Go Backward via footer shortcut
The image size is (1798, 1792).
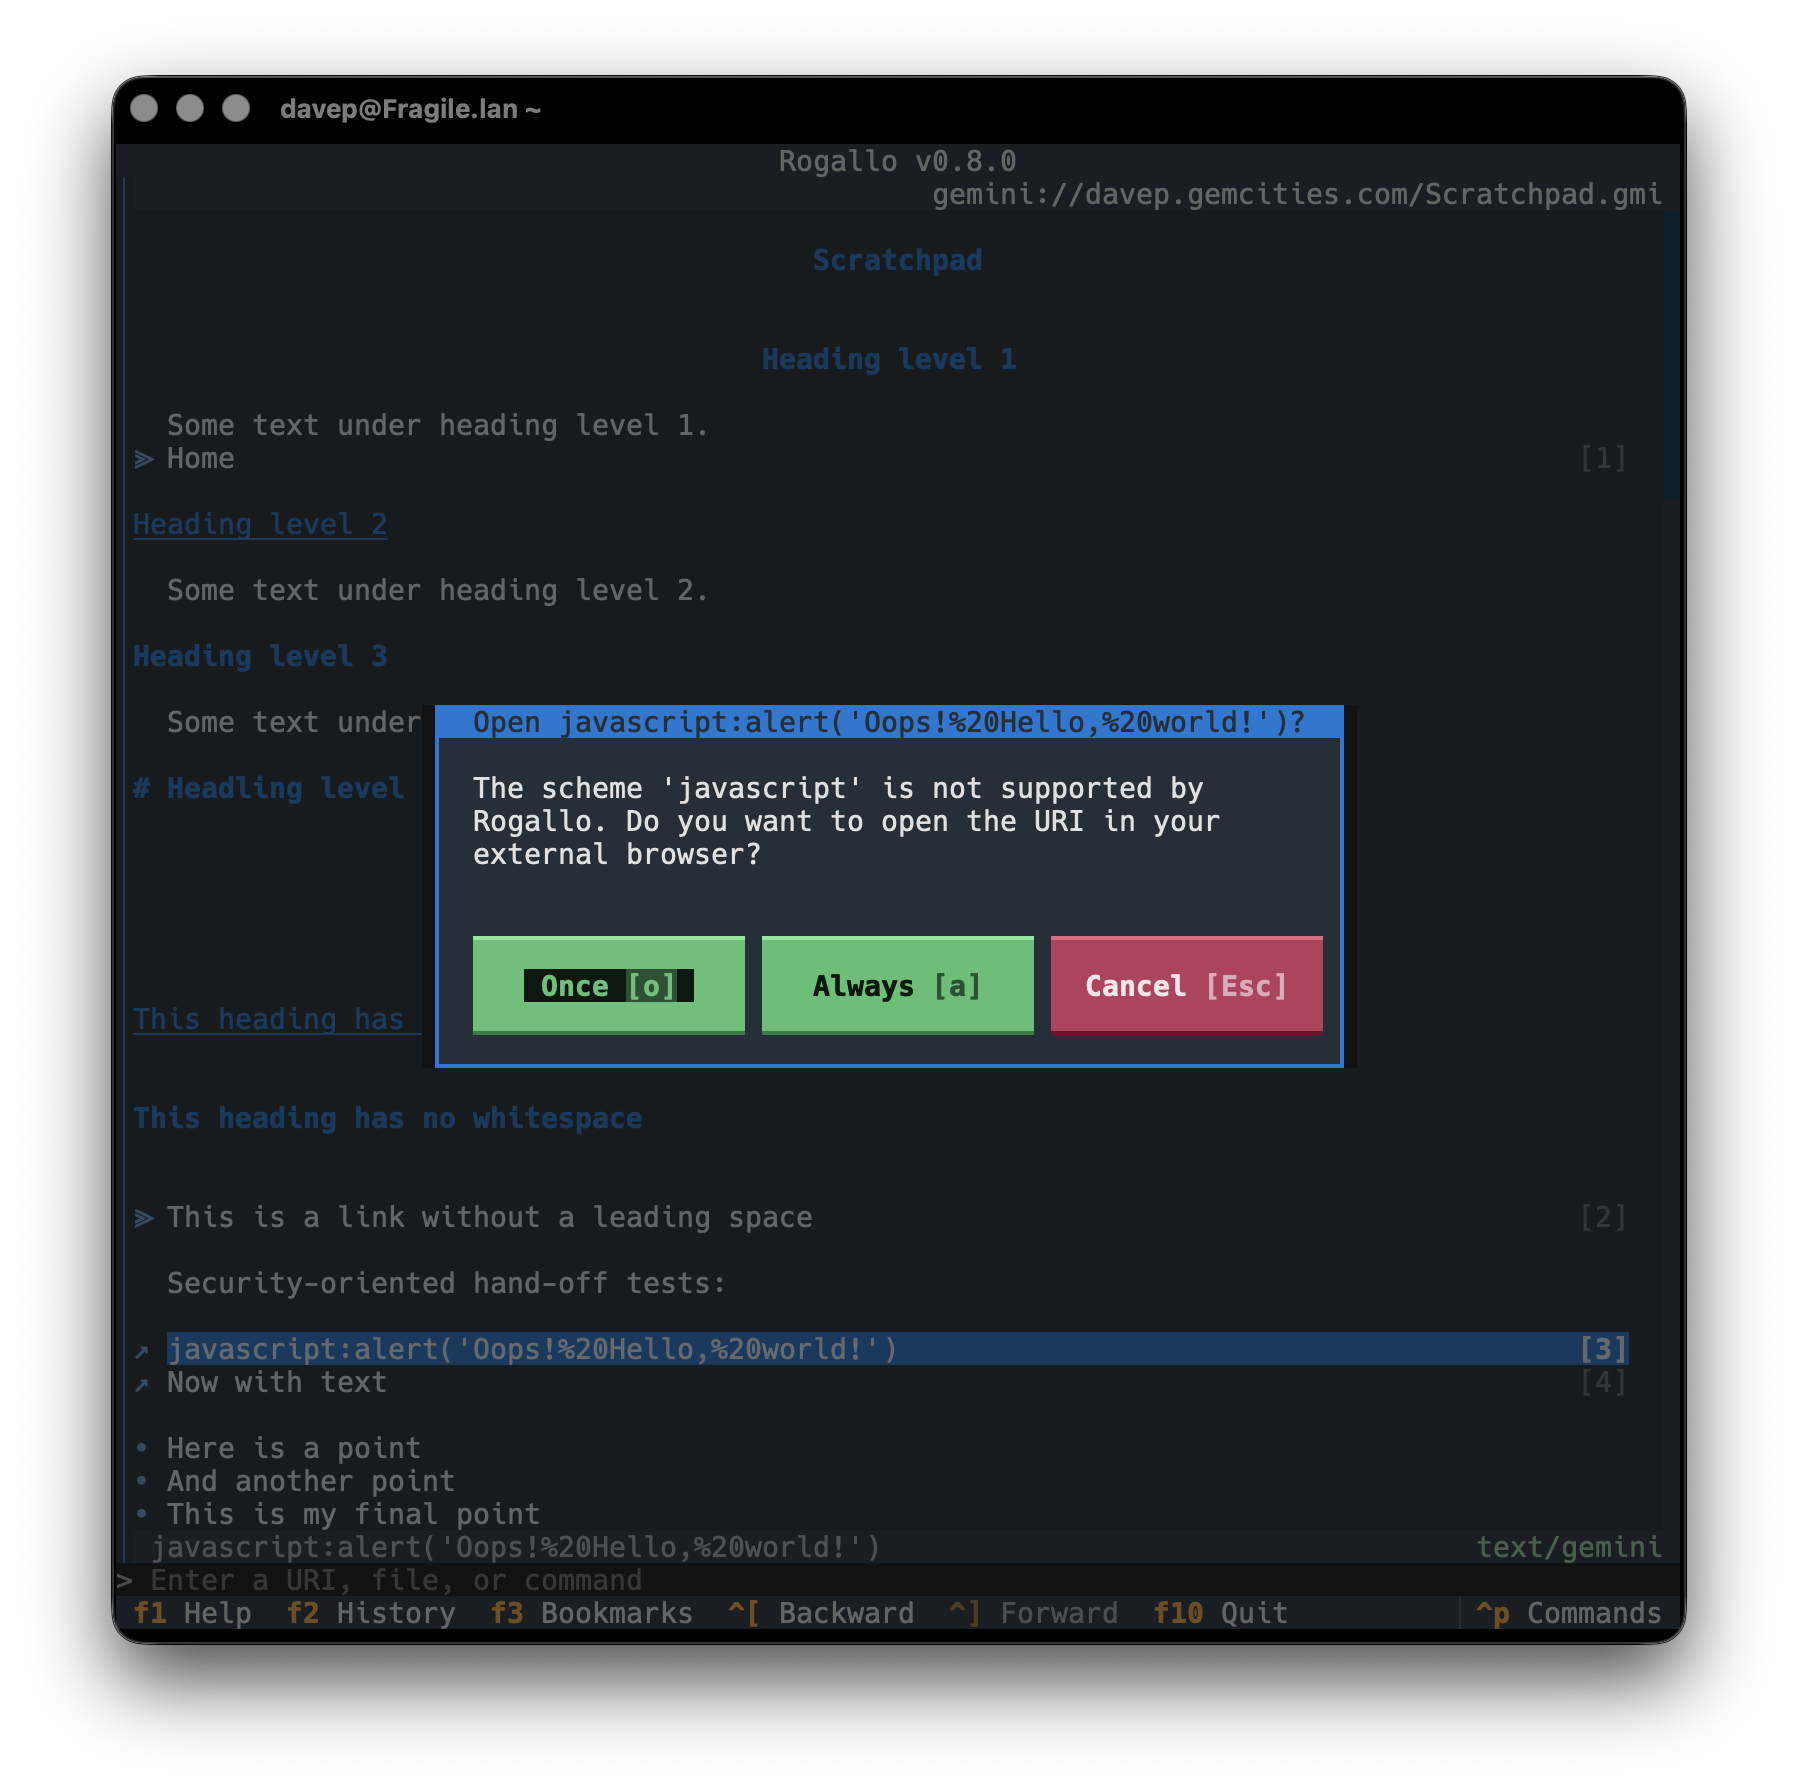pyautogui.click(x=820, y=1612)
